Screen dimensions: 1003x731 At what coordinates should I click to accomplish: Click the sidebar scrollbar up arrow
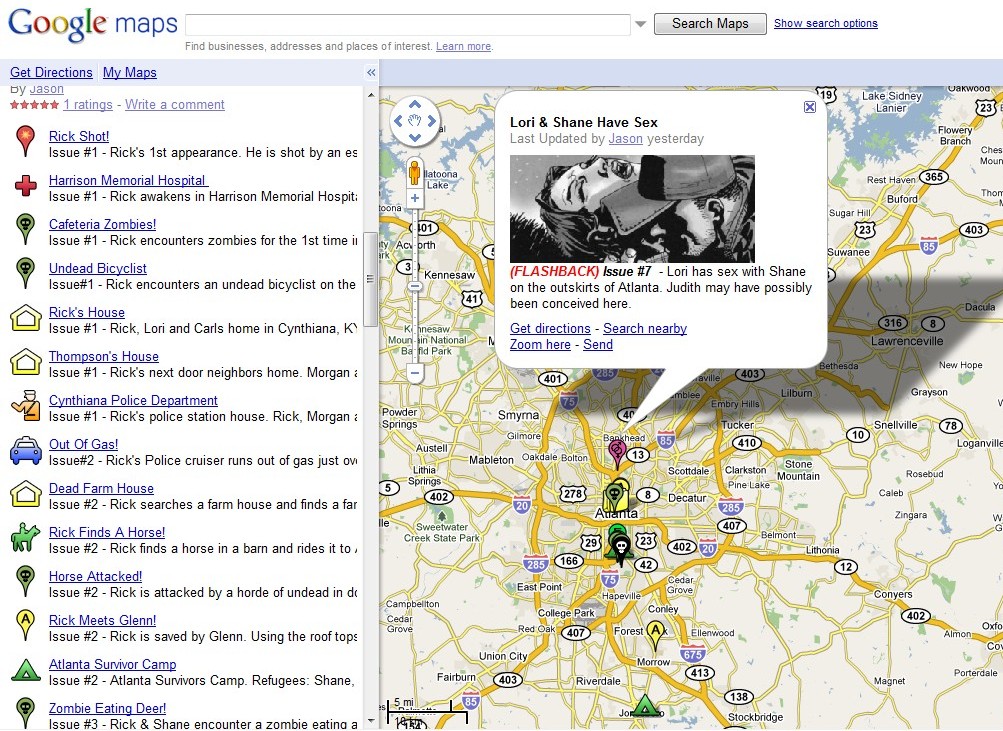pyautogui.click(x=370, y=95)
